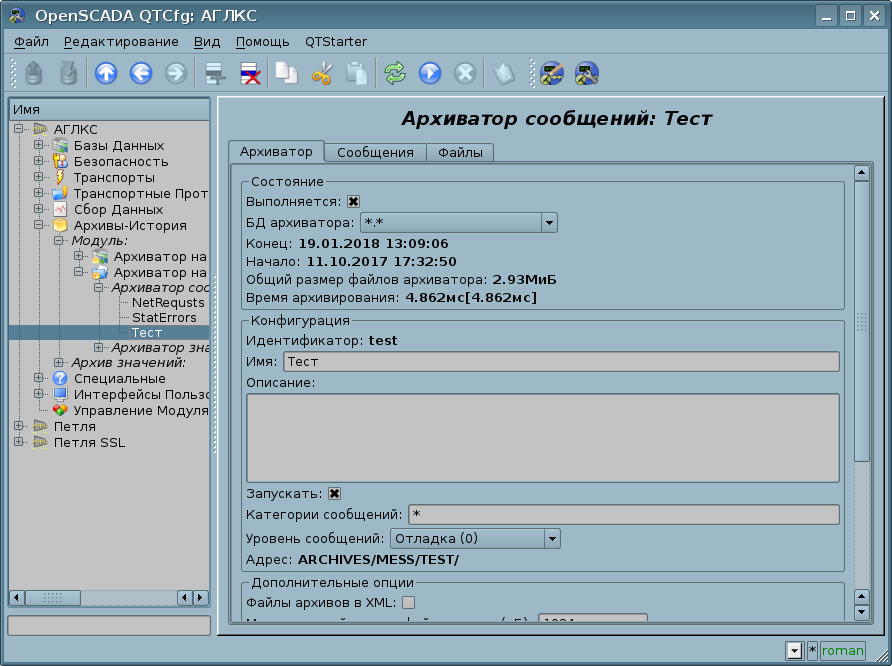Click the Управление Модулями colored cubes icon
The image size is (892, 666).
click(60, 410)
